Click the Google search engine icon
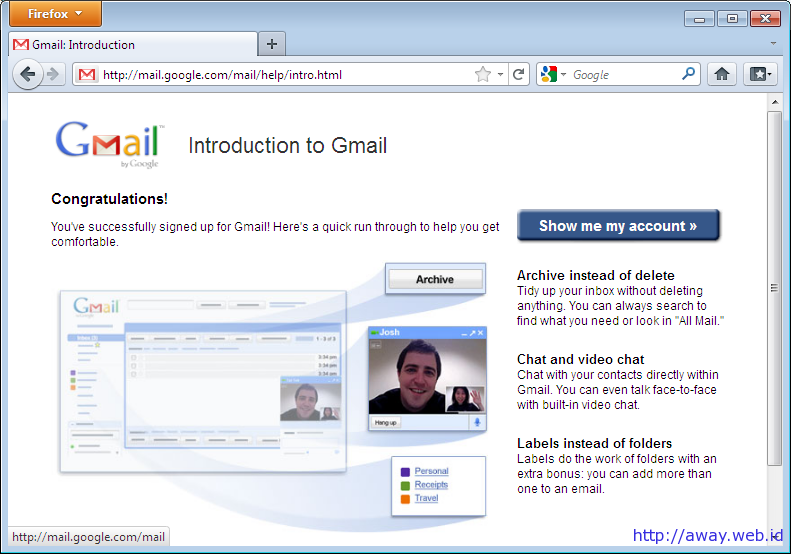Image resolution: width=791 pixels, height=554 pixels. [548, 75]
